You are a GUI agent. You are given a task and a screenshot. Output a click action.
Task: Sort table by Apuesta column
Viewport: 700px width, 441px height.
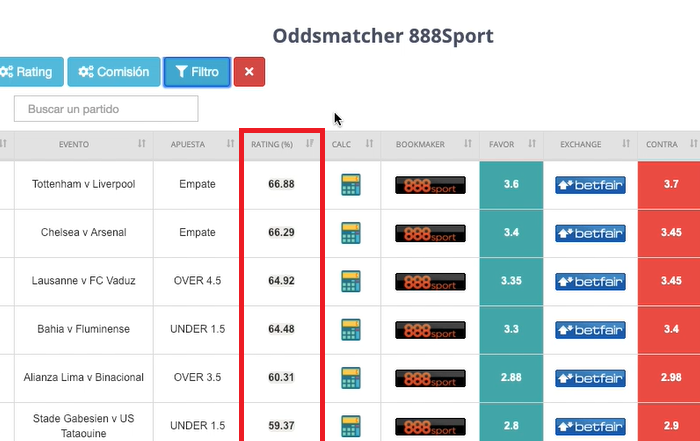[x=188, y=144]
